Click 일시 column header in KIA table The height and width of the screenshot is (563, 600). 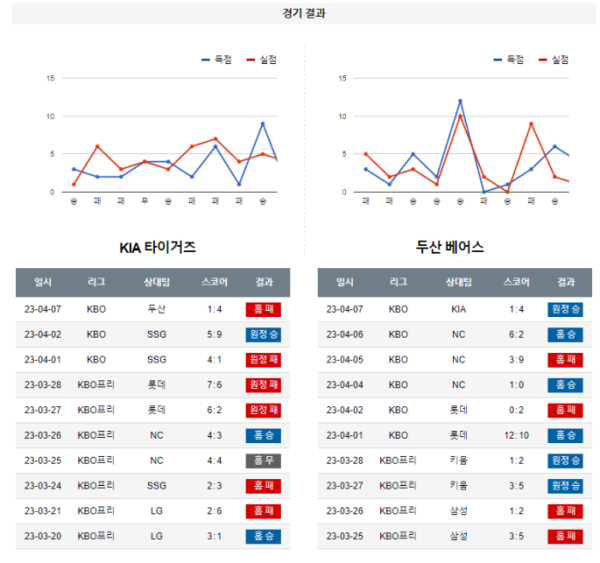(43, 282)
